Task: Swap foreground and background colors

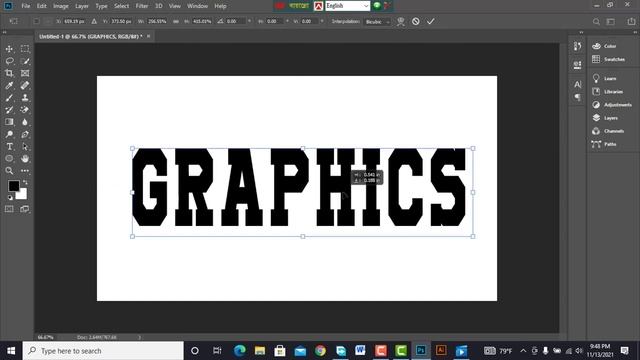Action: (x=25, y=182)
